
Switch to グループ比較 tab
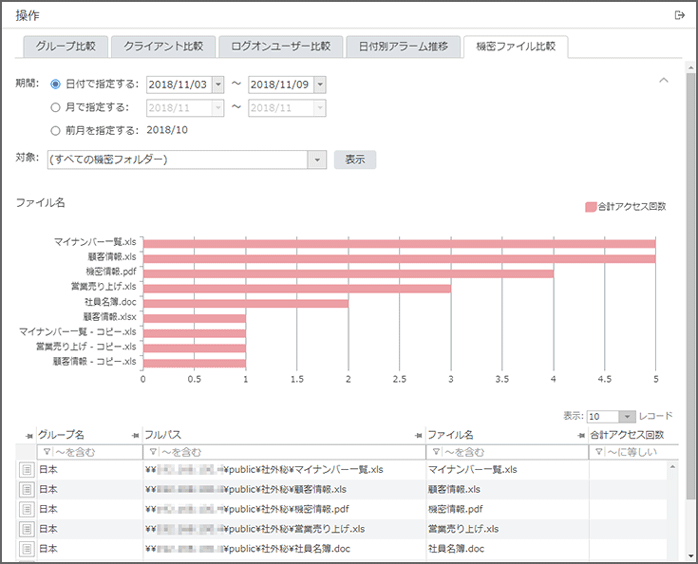65,46
